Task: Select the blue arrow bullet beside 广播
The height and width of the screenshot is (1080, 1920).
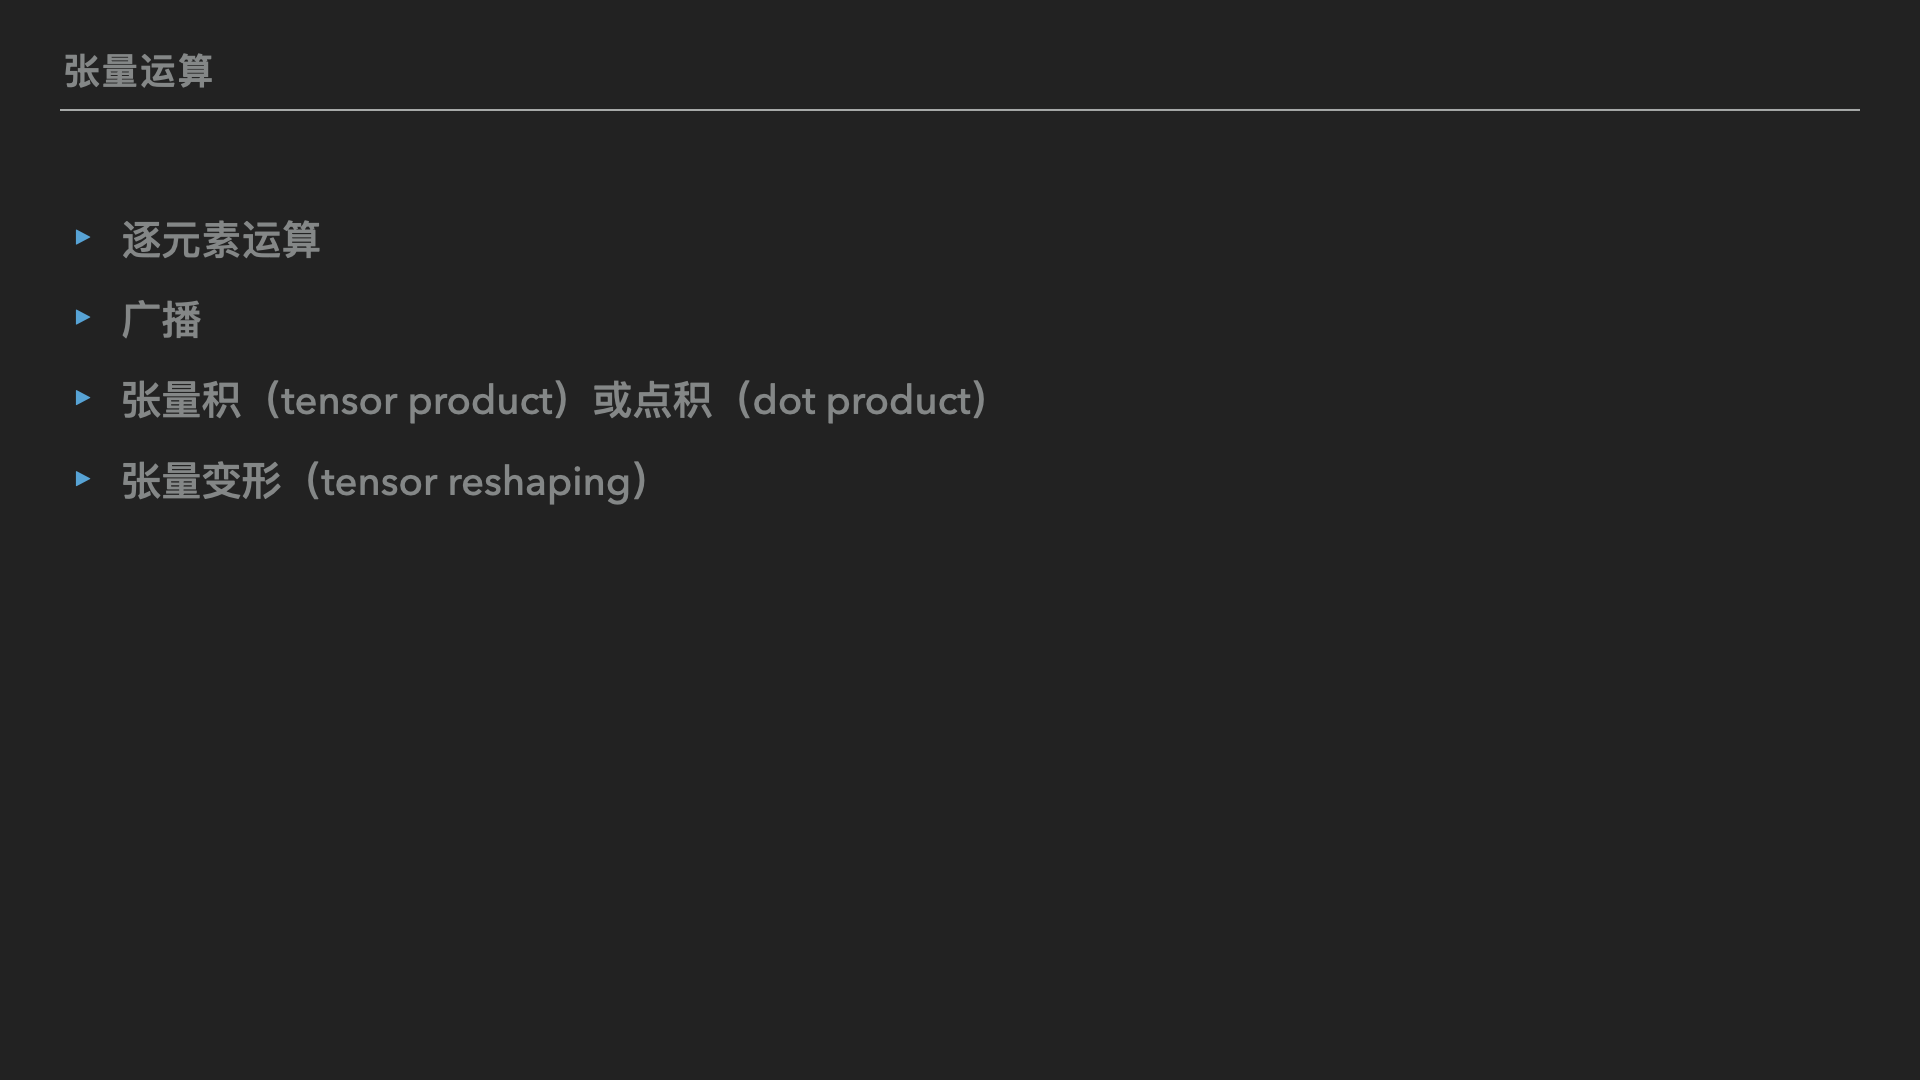Action: tap(83, 317)
